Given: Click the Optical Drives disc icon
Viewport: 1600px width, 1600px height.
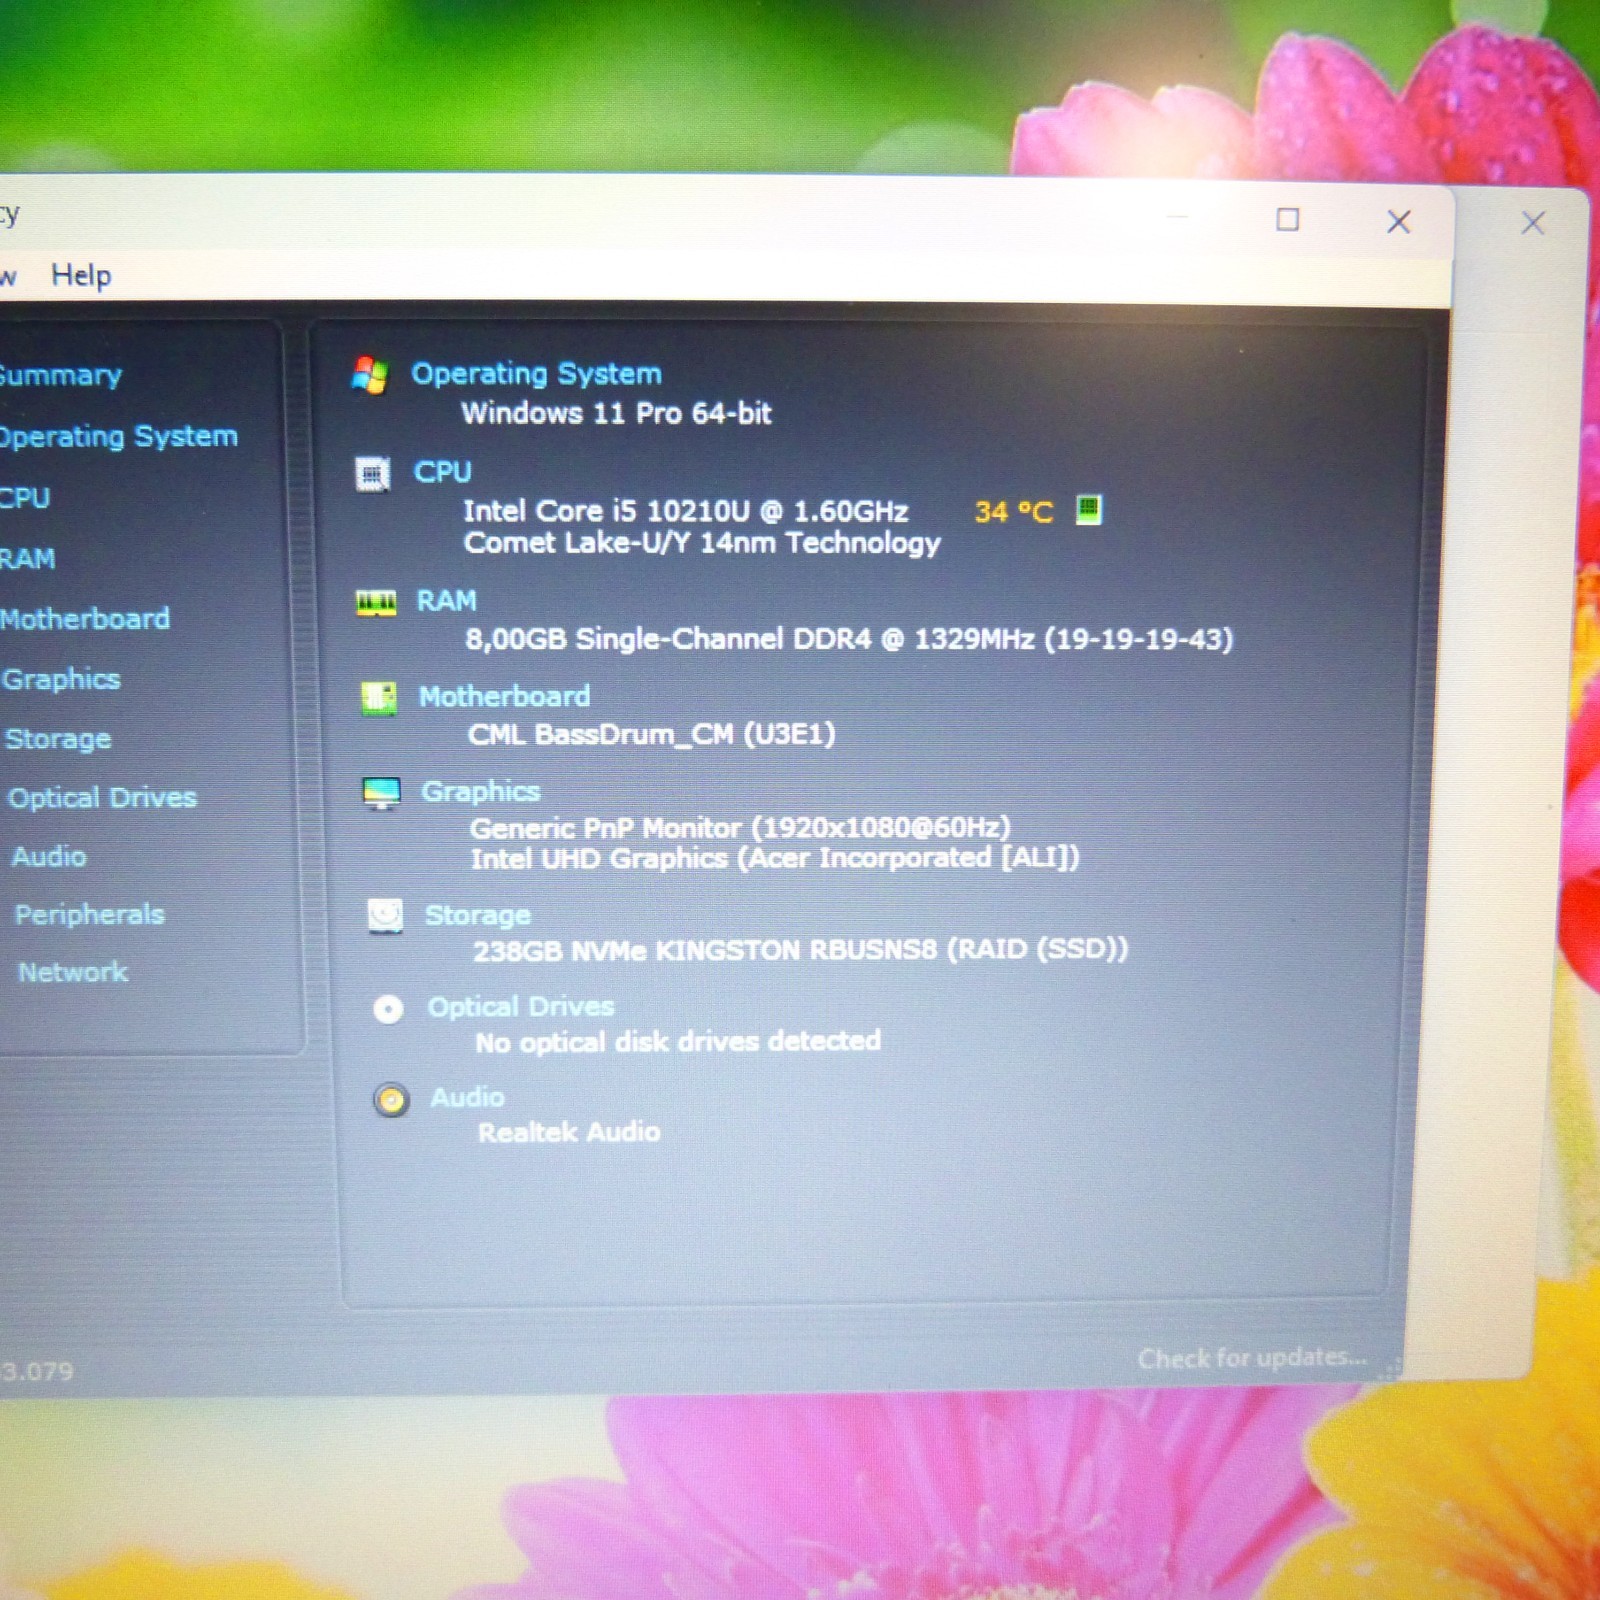Looking at the screenshot, I should pyautogui.click(x=388, y=1009).
